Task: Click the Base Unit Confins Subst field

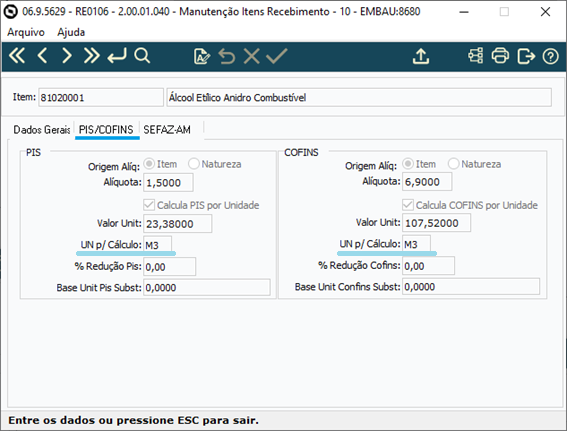Action: 471,287
